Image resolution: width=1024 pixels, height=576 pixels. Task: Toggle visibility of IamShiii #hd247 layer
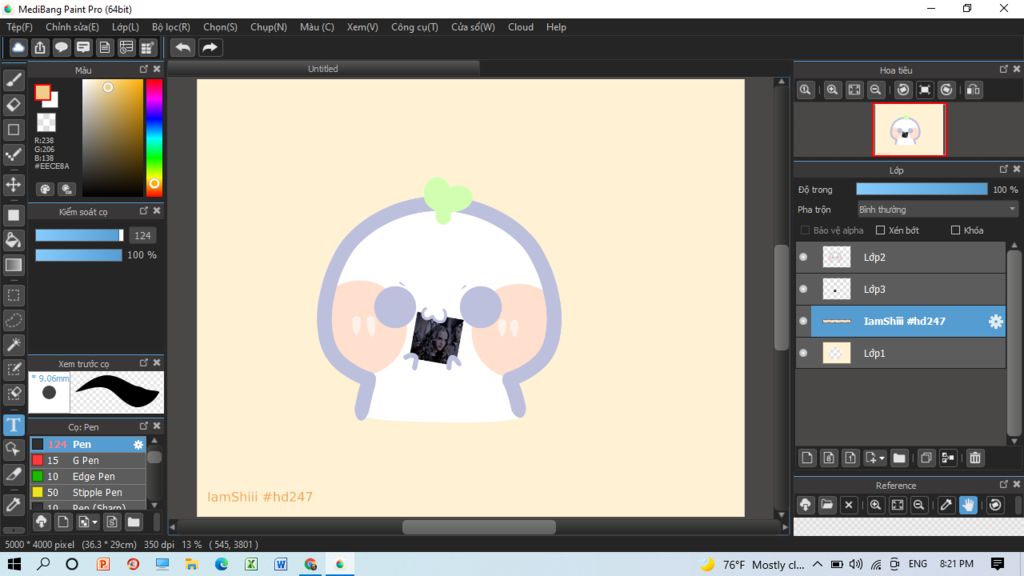coord(803,321)
